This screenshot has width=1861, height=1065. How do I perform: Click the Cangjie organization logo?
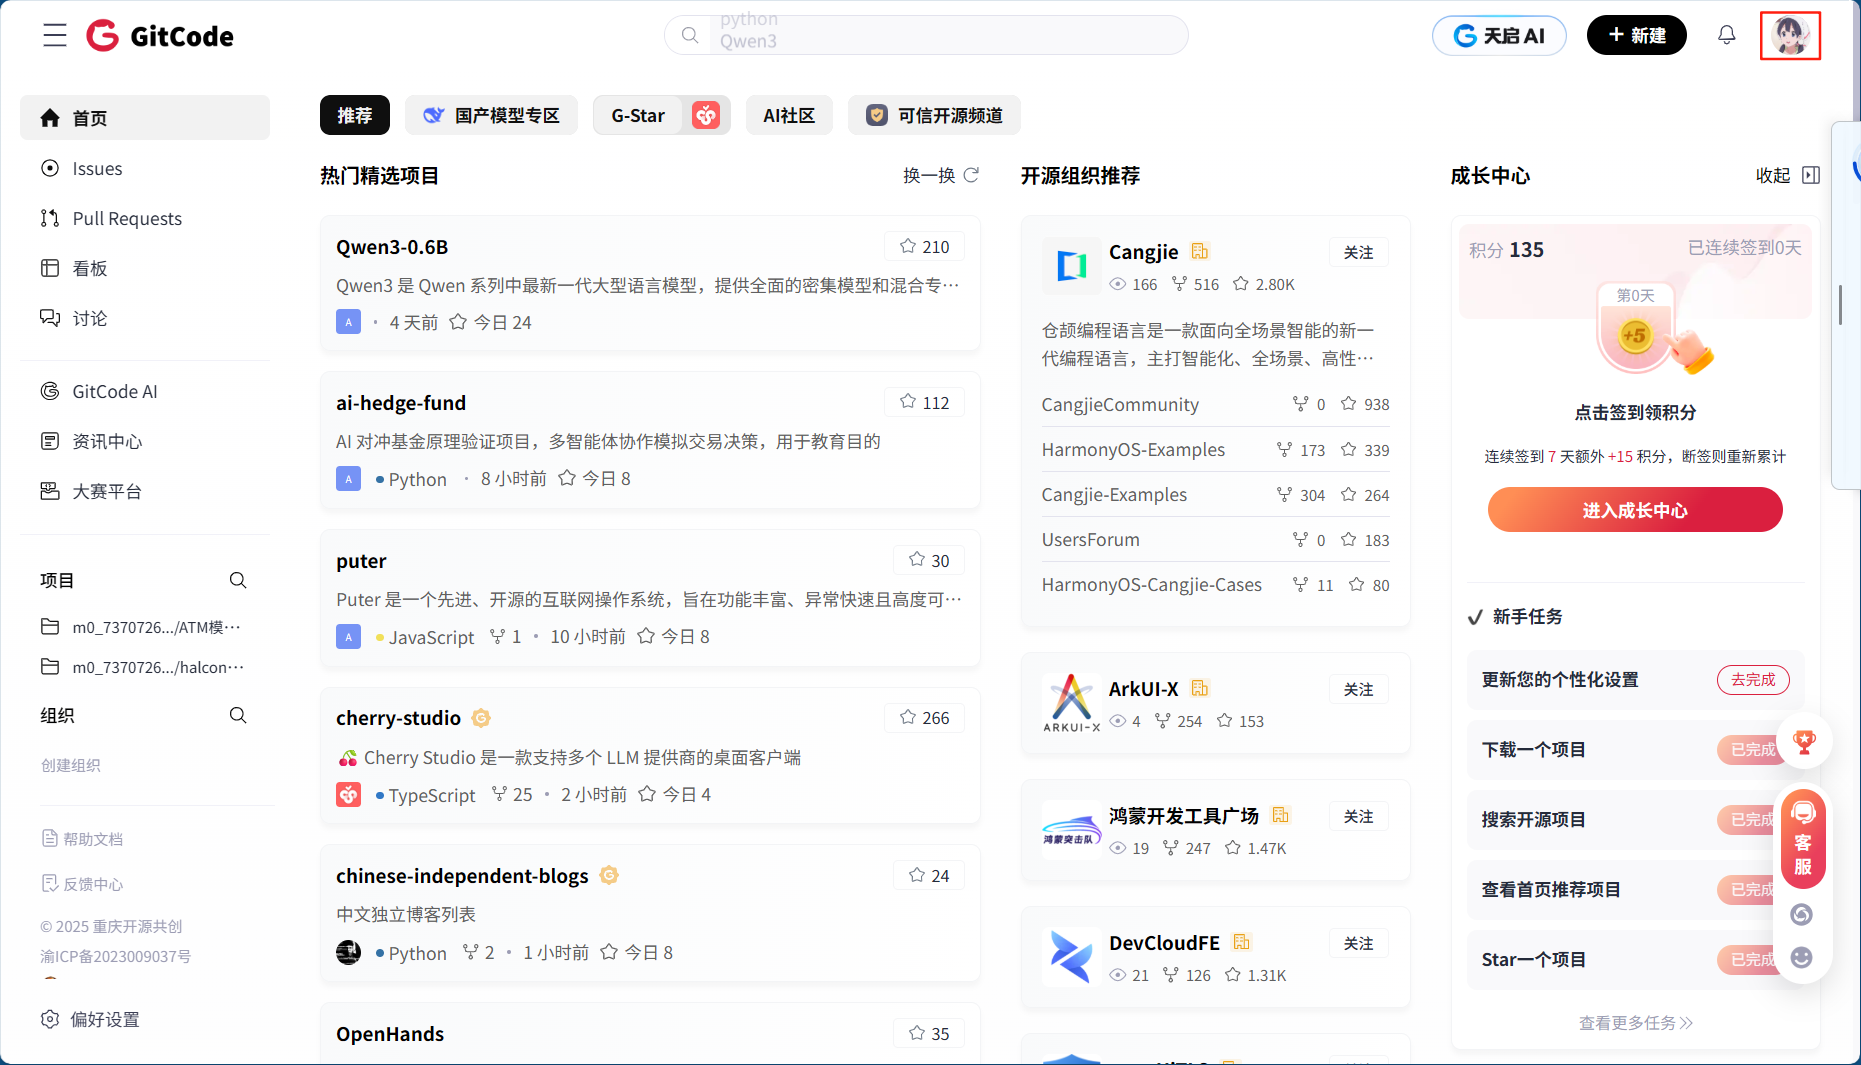[1071, 265]
